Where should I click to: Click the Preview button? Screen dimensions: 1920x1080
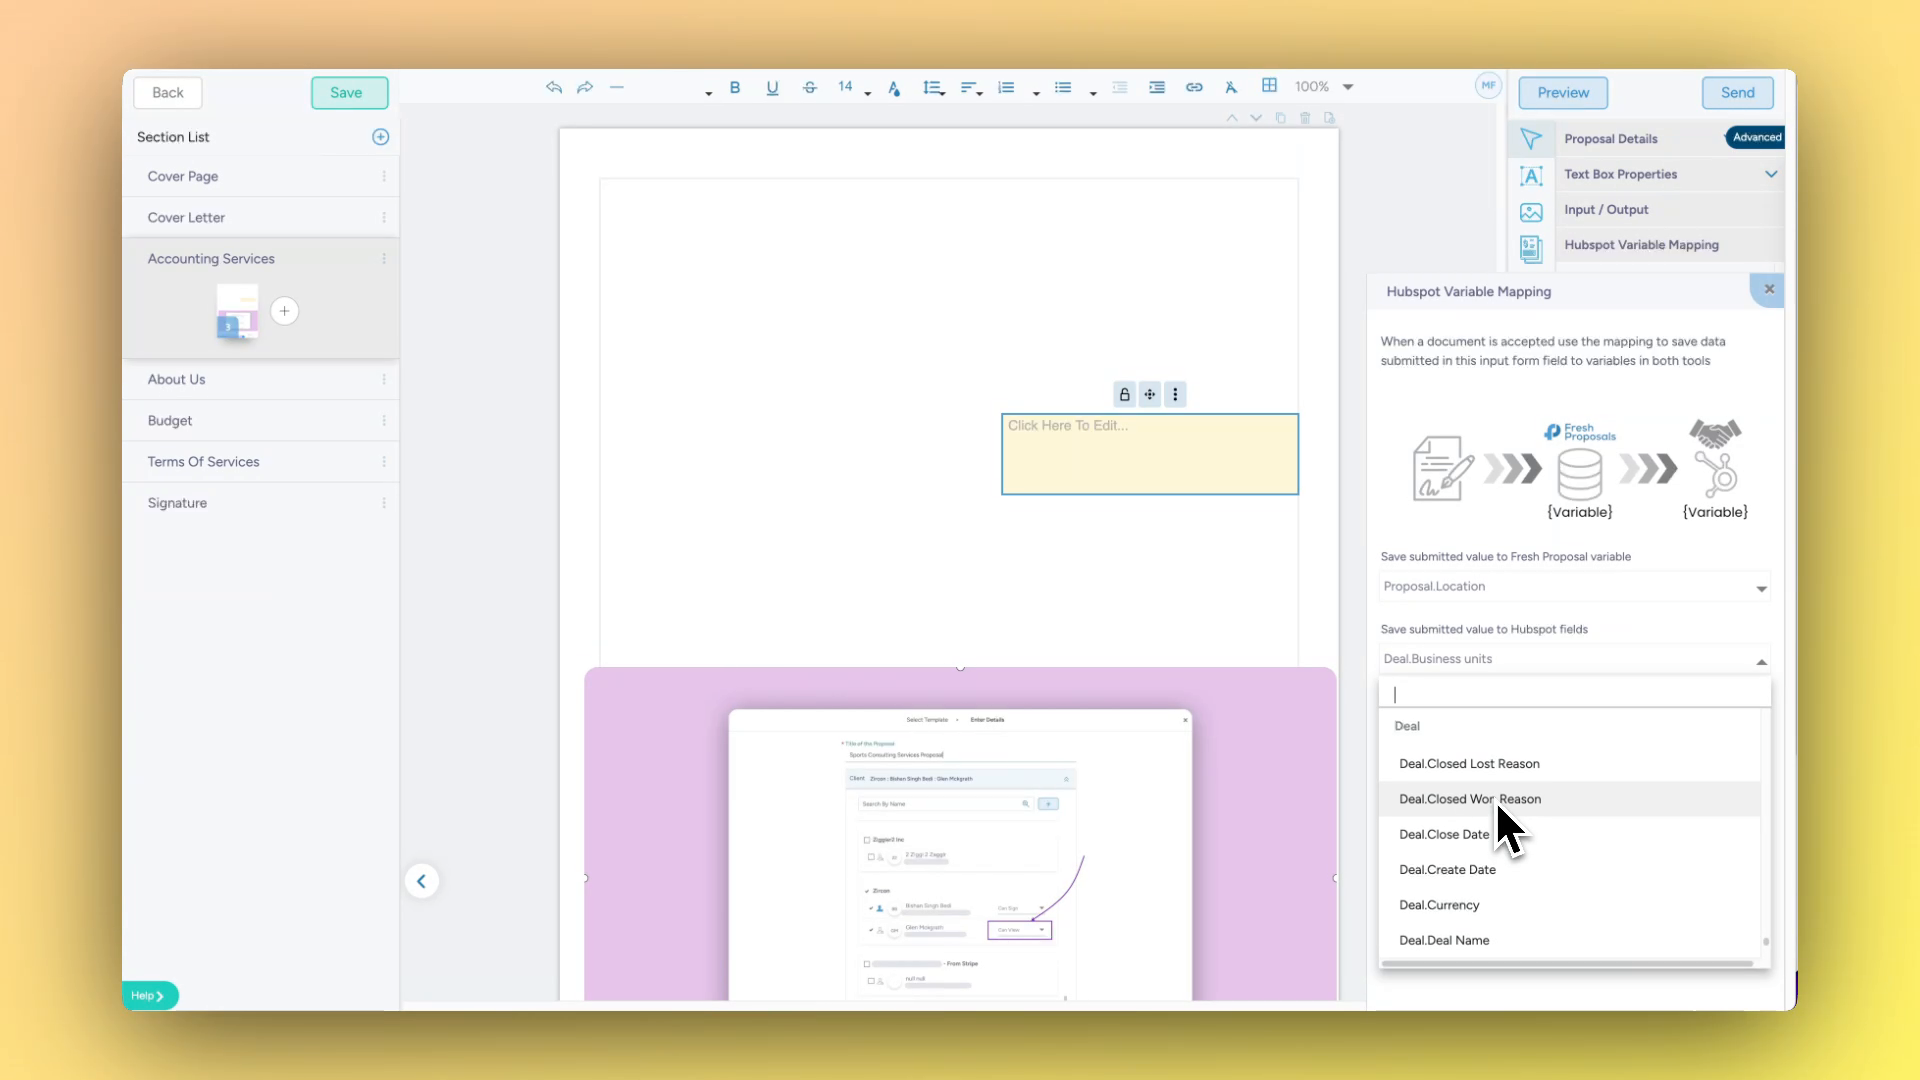pos(1562,92)
